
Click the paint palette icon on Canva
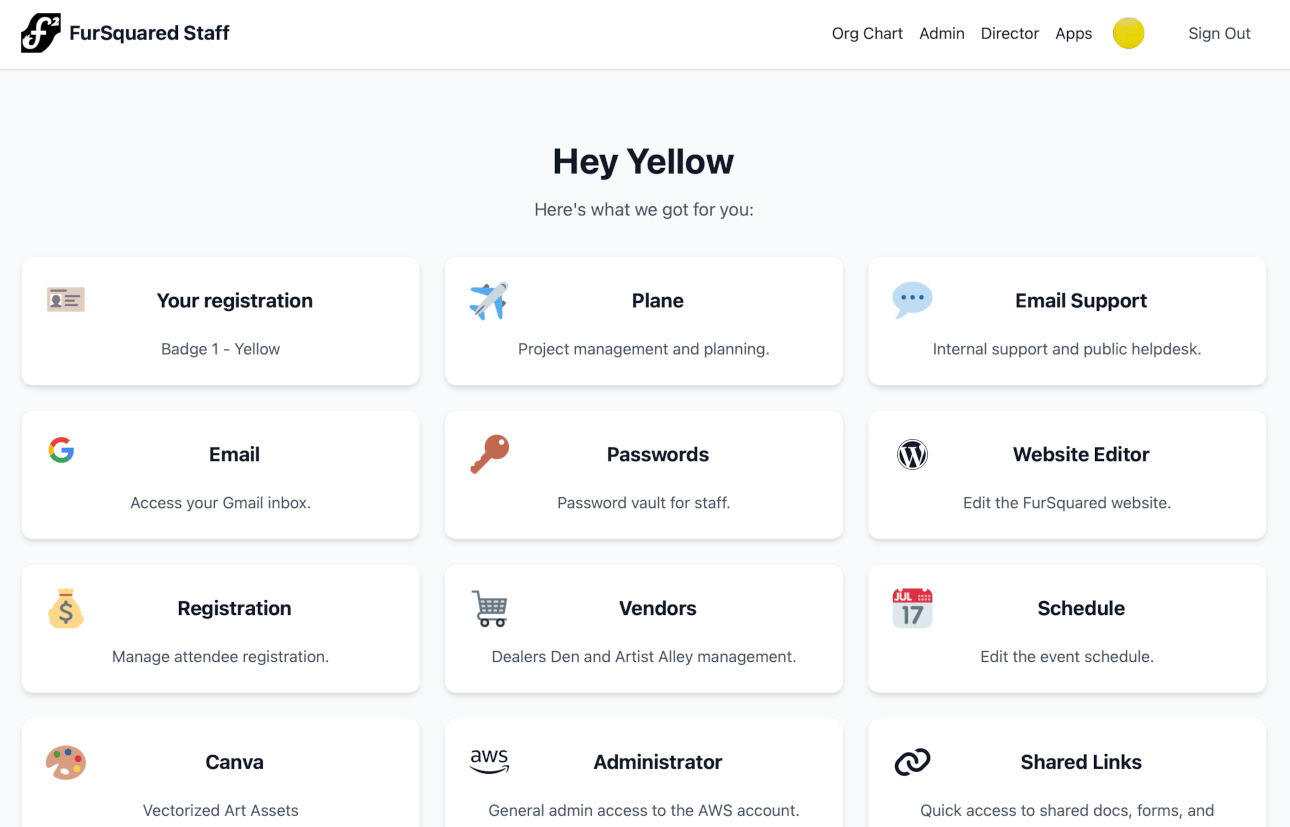[x=66, y=762]
